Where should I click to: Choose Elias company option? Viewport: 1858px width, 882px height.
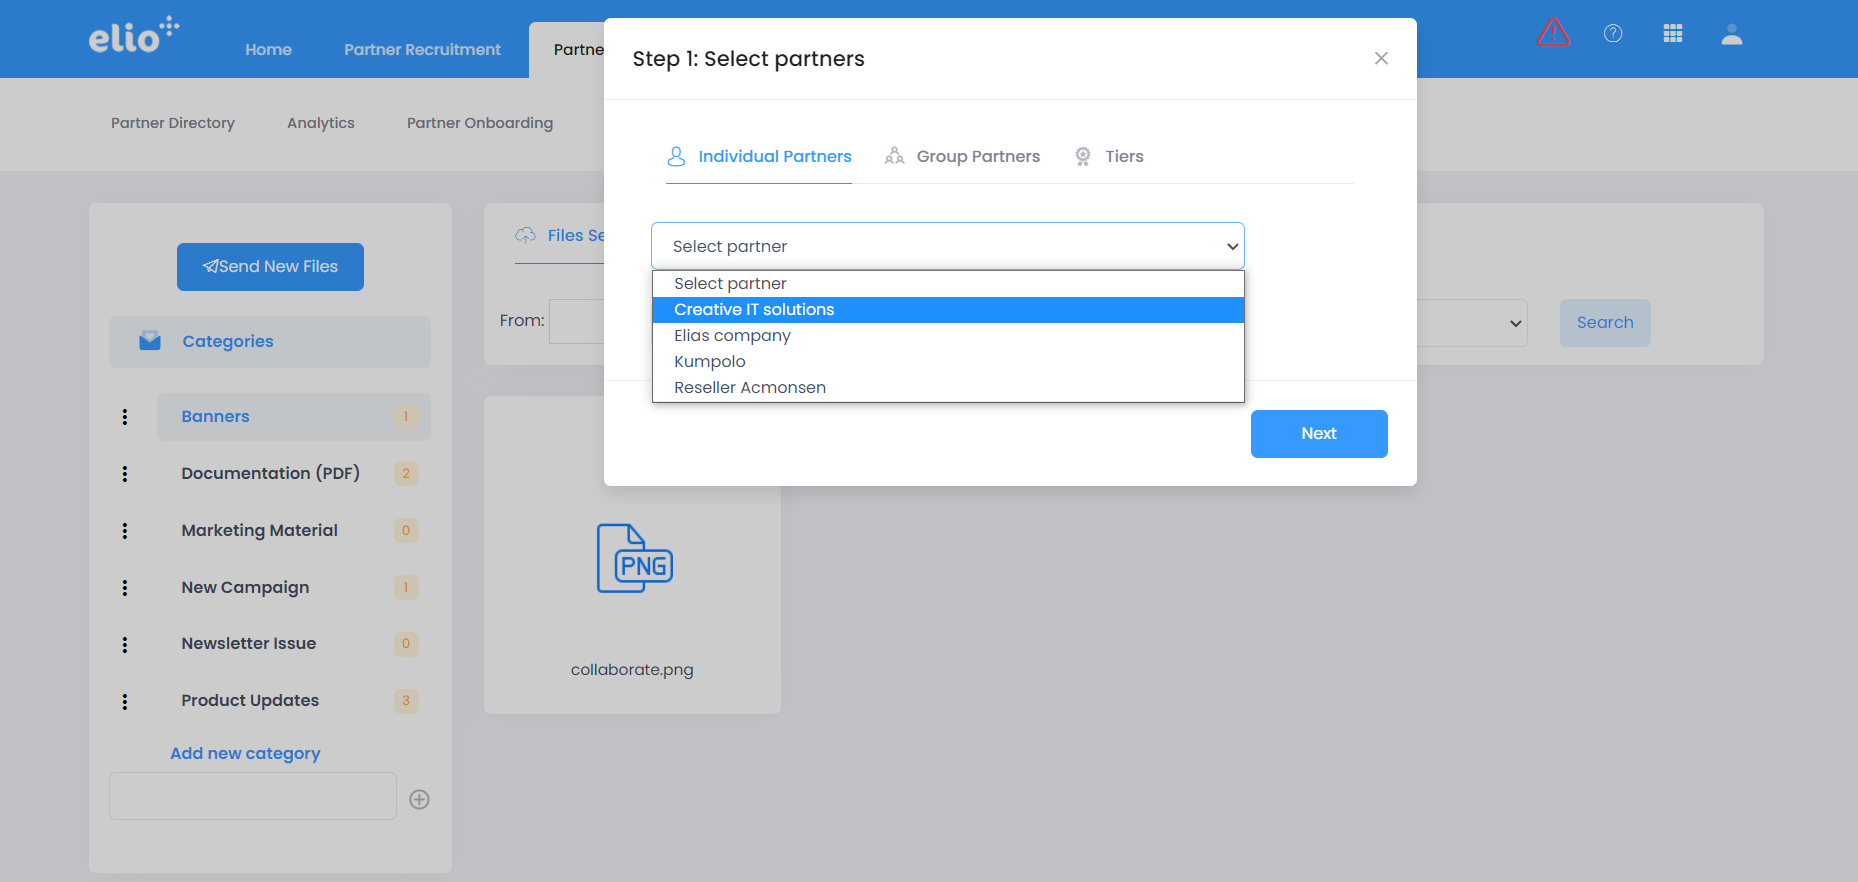[948, 336]
